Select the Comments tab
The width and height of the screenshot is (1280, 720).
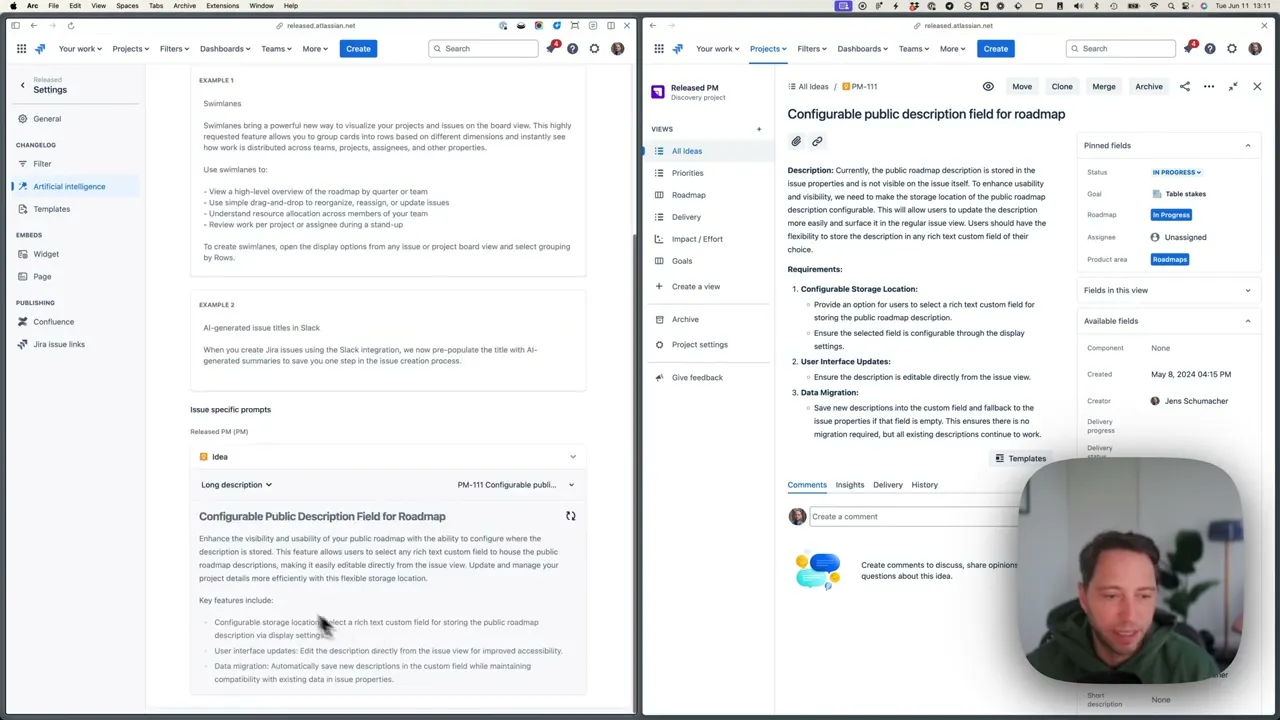pos(807,485)
